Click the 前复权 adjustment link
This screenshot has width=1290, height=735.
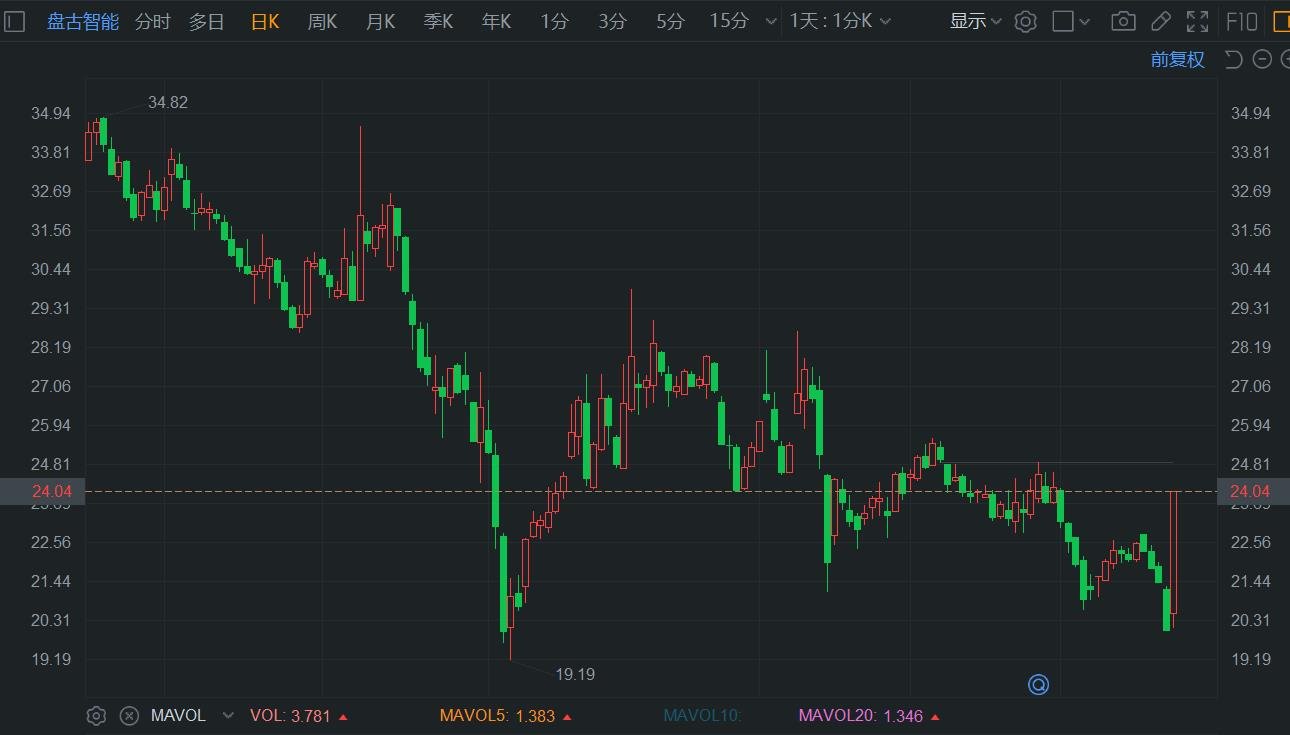tap(1178, 59)
